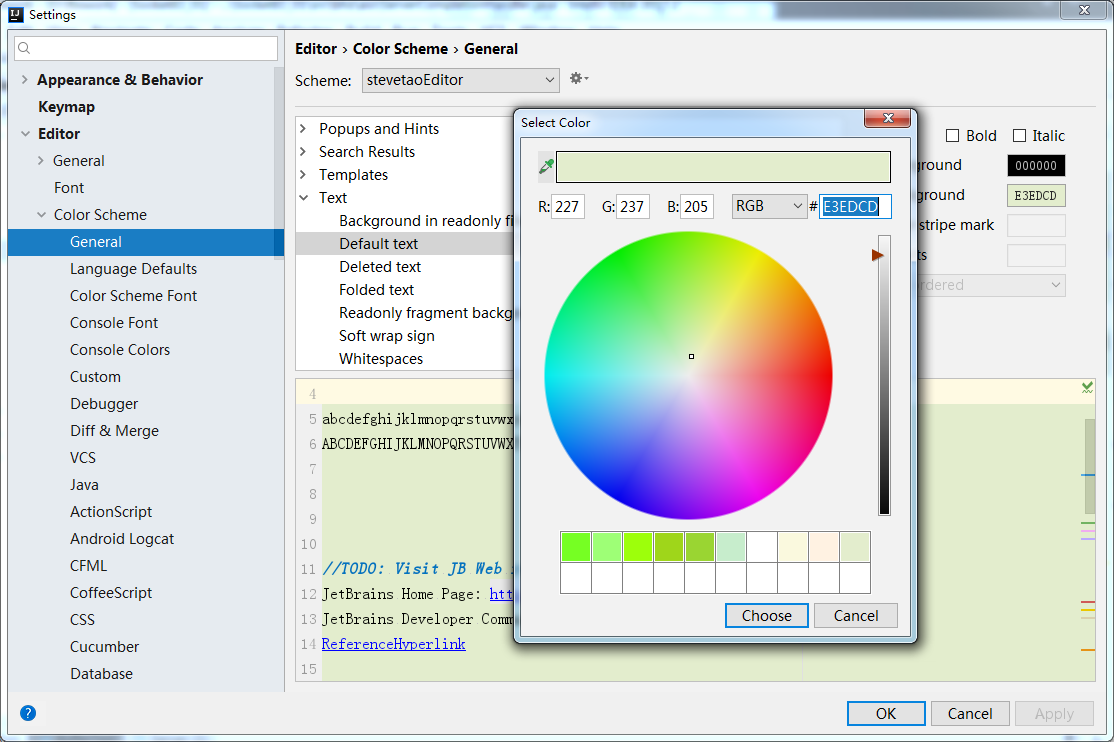Select Deleted text item
The width and height of the screenshot is (1114, 742).
pos(380,267)
